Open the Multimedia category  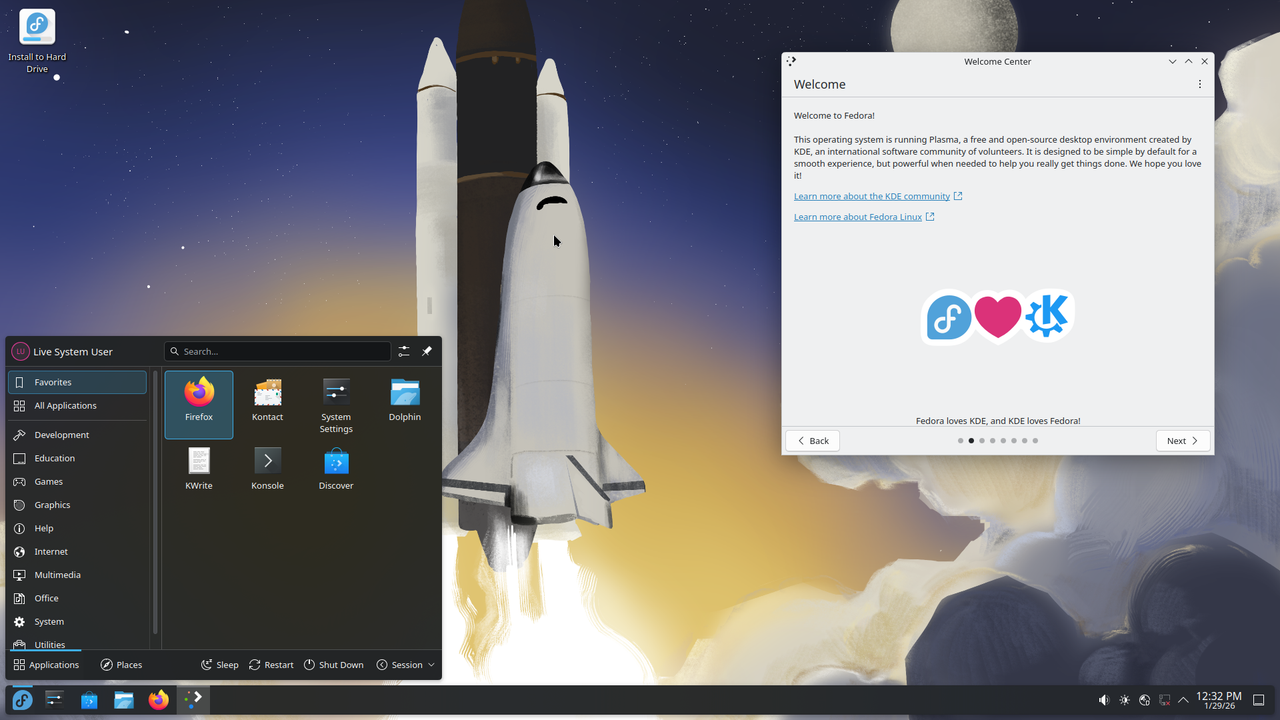[x=77, y=575]
